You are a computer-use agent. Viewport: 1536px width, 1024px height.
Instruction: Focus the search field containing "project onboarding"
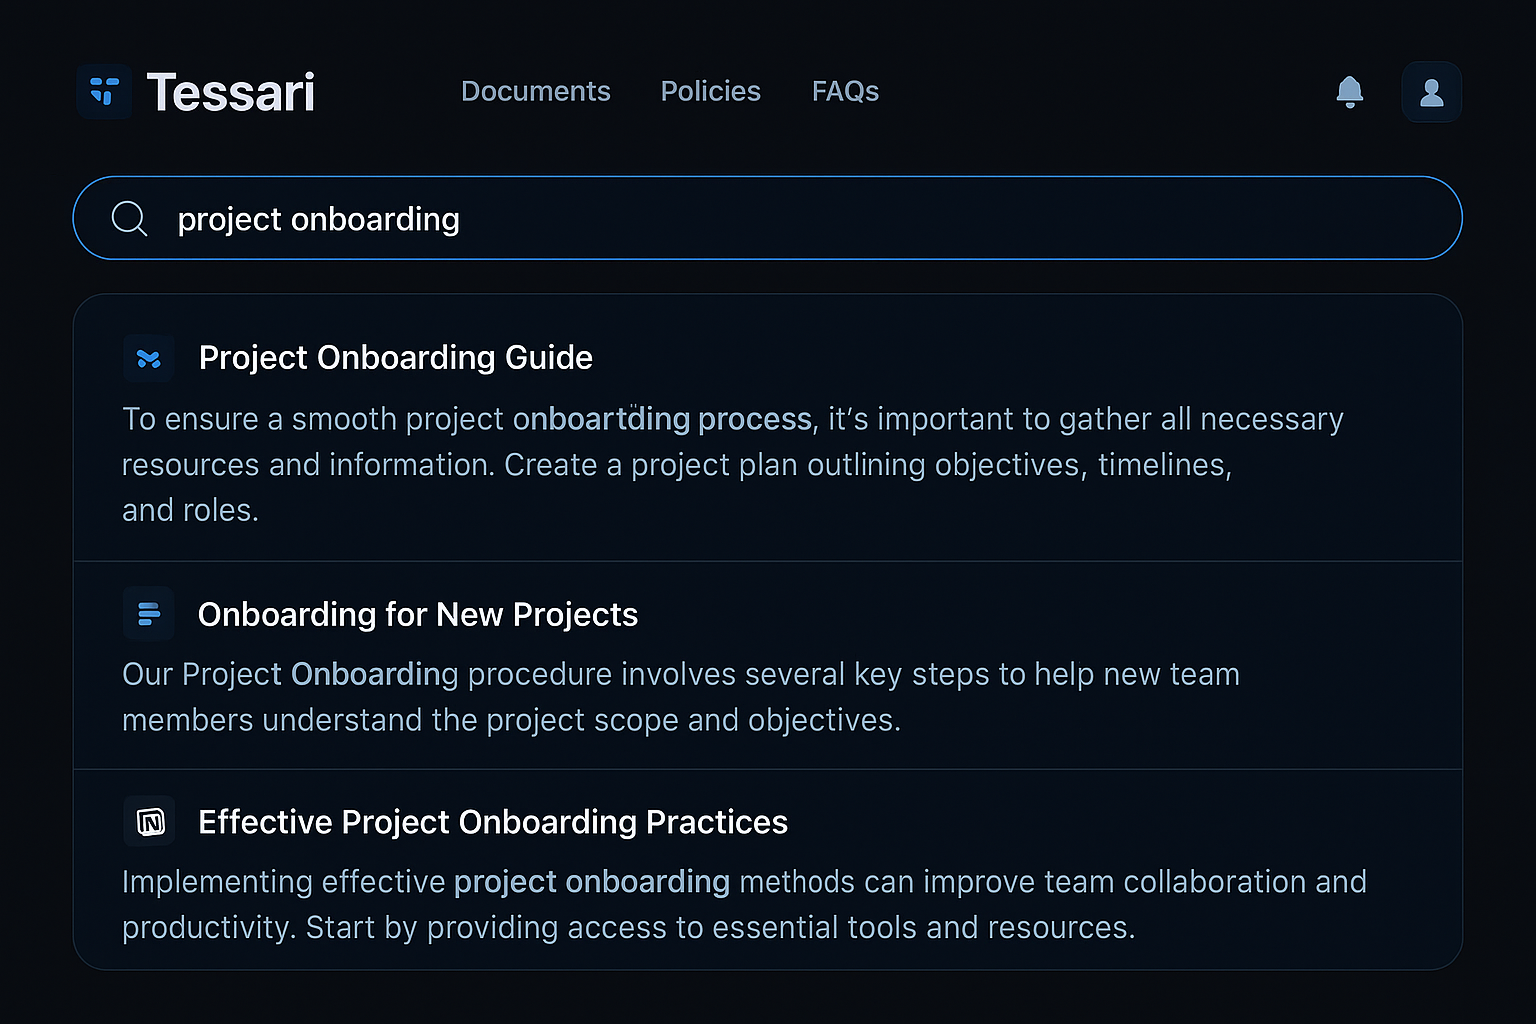point(800,218)
